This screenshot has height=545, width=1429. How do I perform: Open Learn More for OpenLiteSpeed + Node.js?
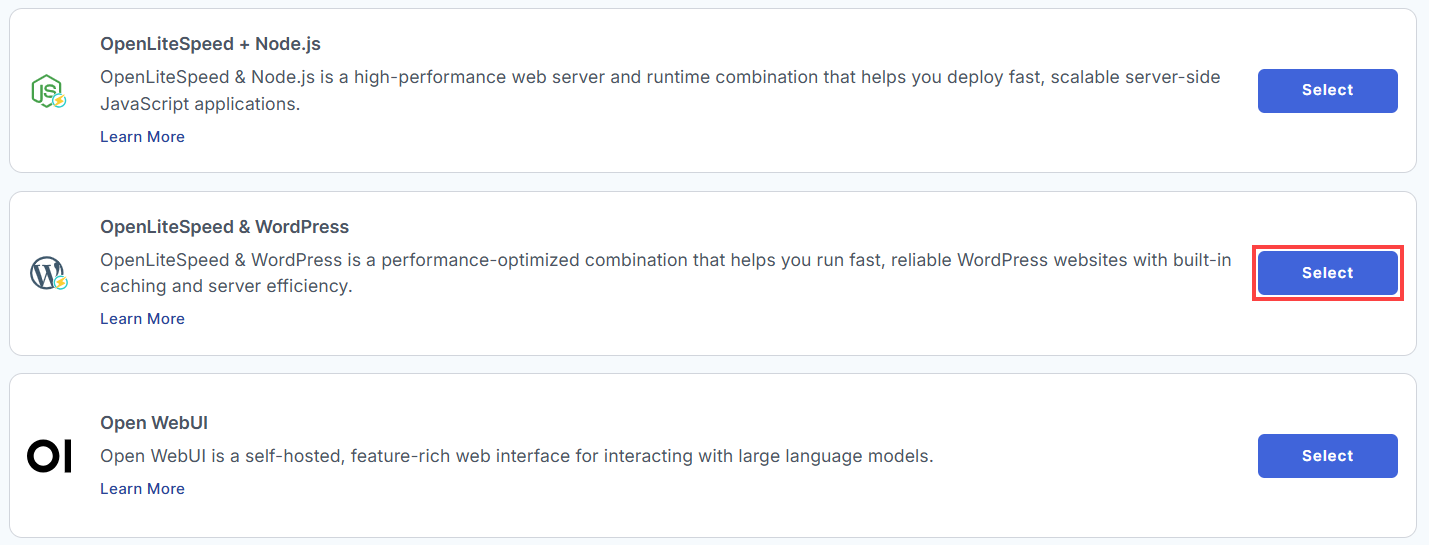(x=142, y=137)
